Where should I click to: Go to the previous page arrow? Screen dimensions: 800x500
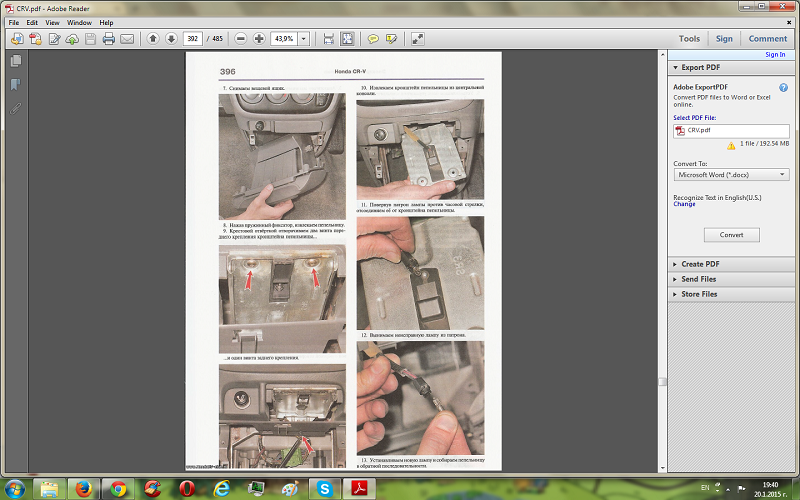153,39
